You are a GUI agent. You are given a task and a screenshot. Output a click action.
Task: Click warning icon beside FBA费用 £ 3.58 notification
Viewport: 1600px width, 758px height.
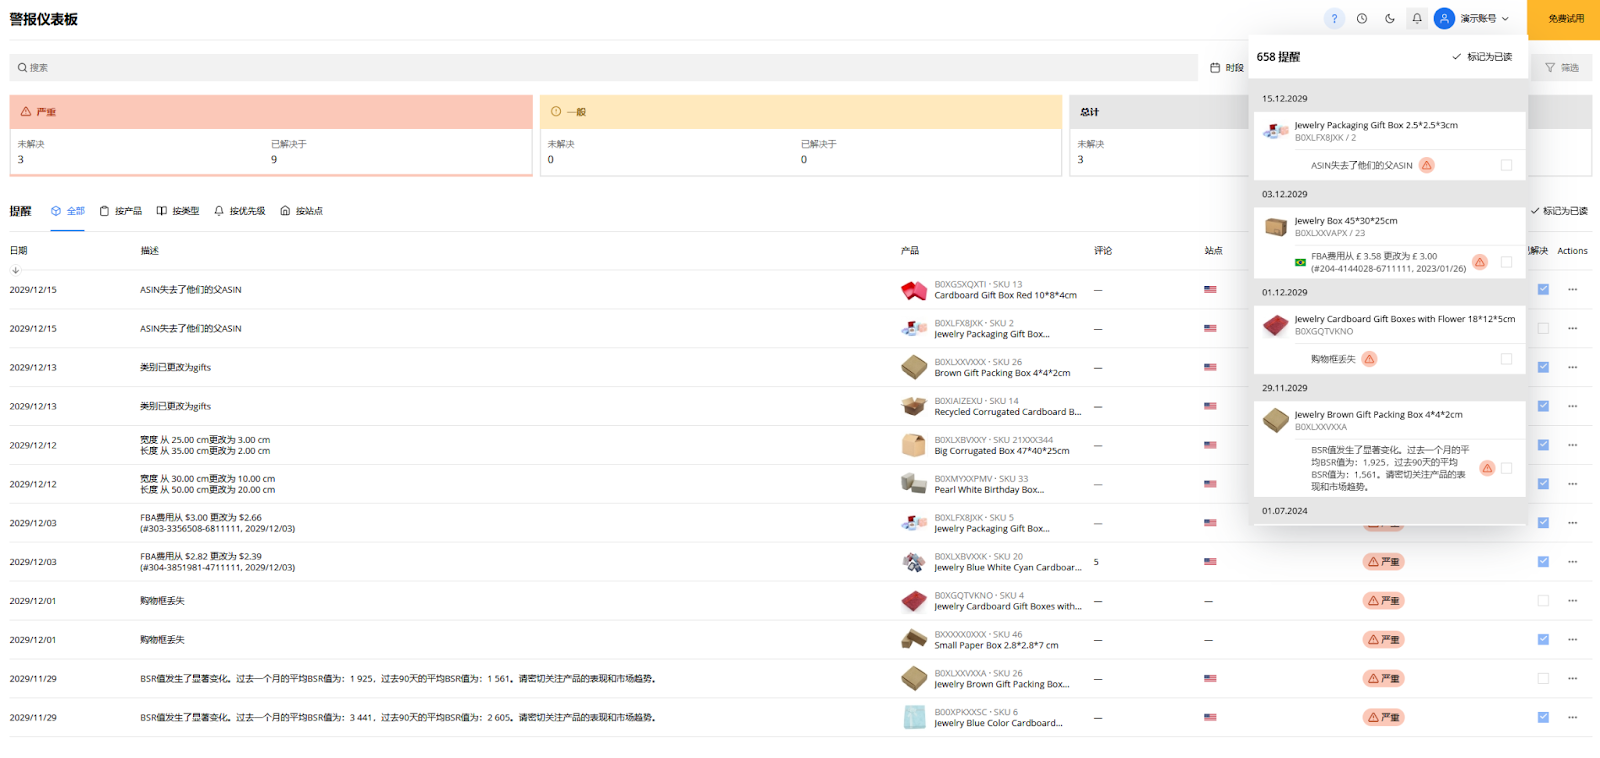click(x=1480, y=262)
